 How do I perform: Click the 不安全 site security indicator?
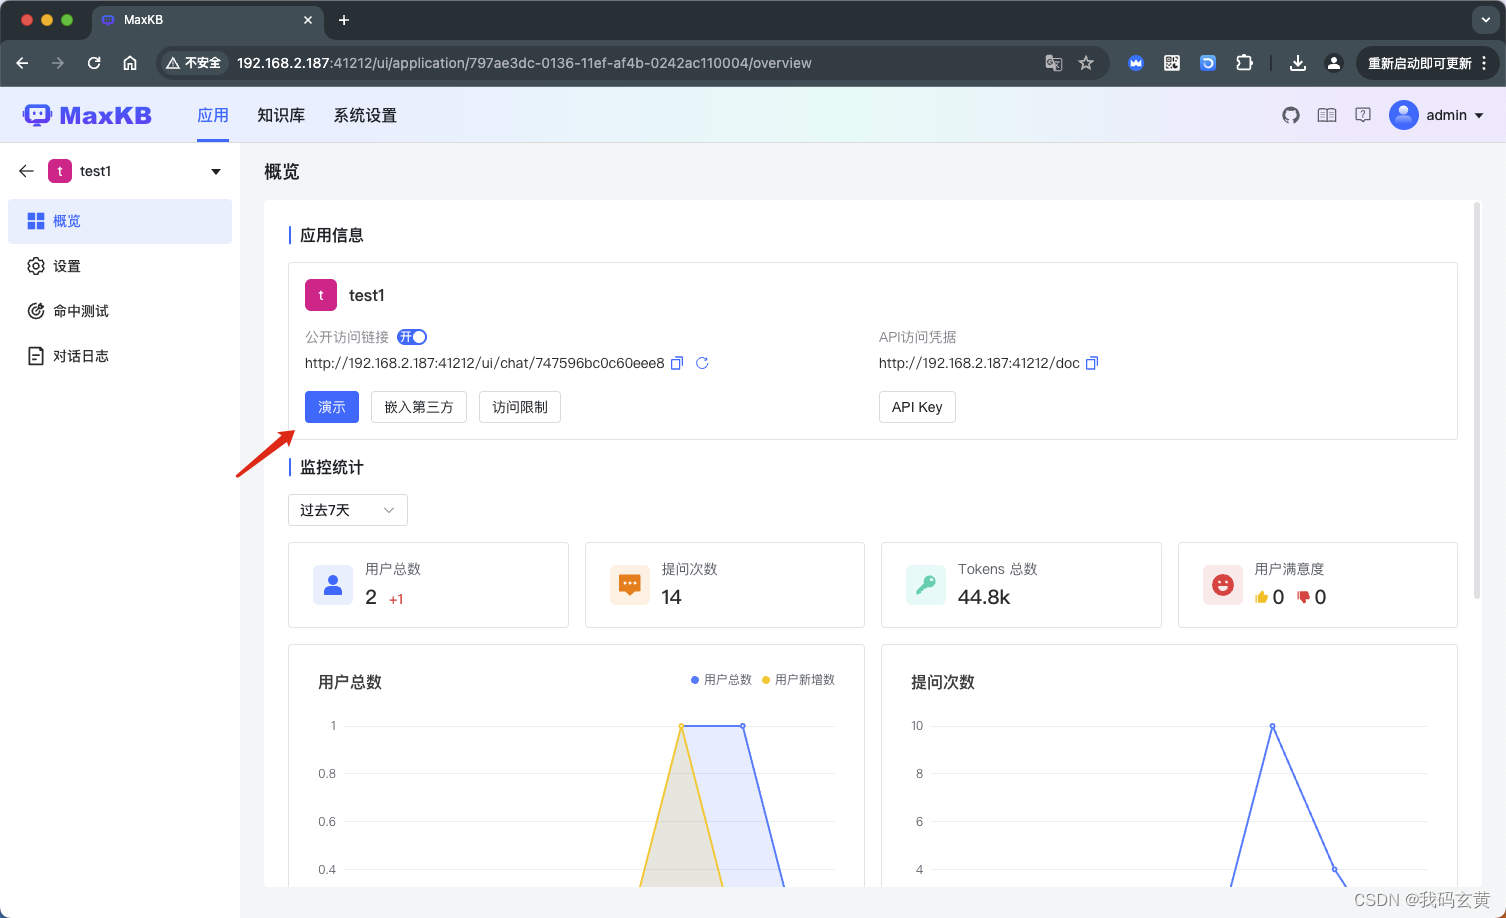tap(194, 63)
